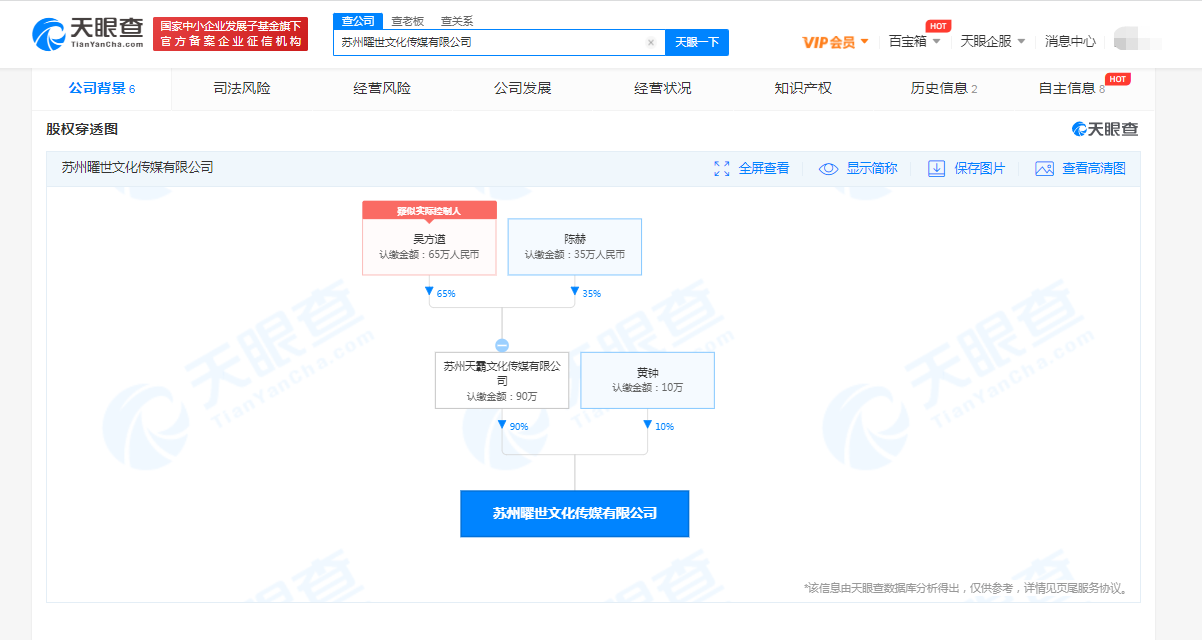Click the 10% share label
1202x640 pixels.
(664, 427)
